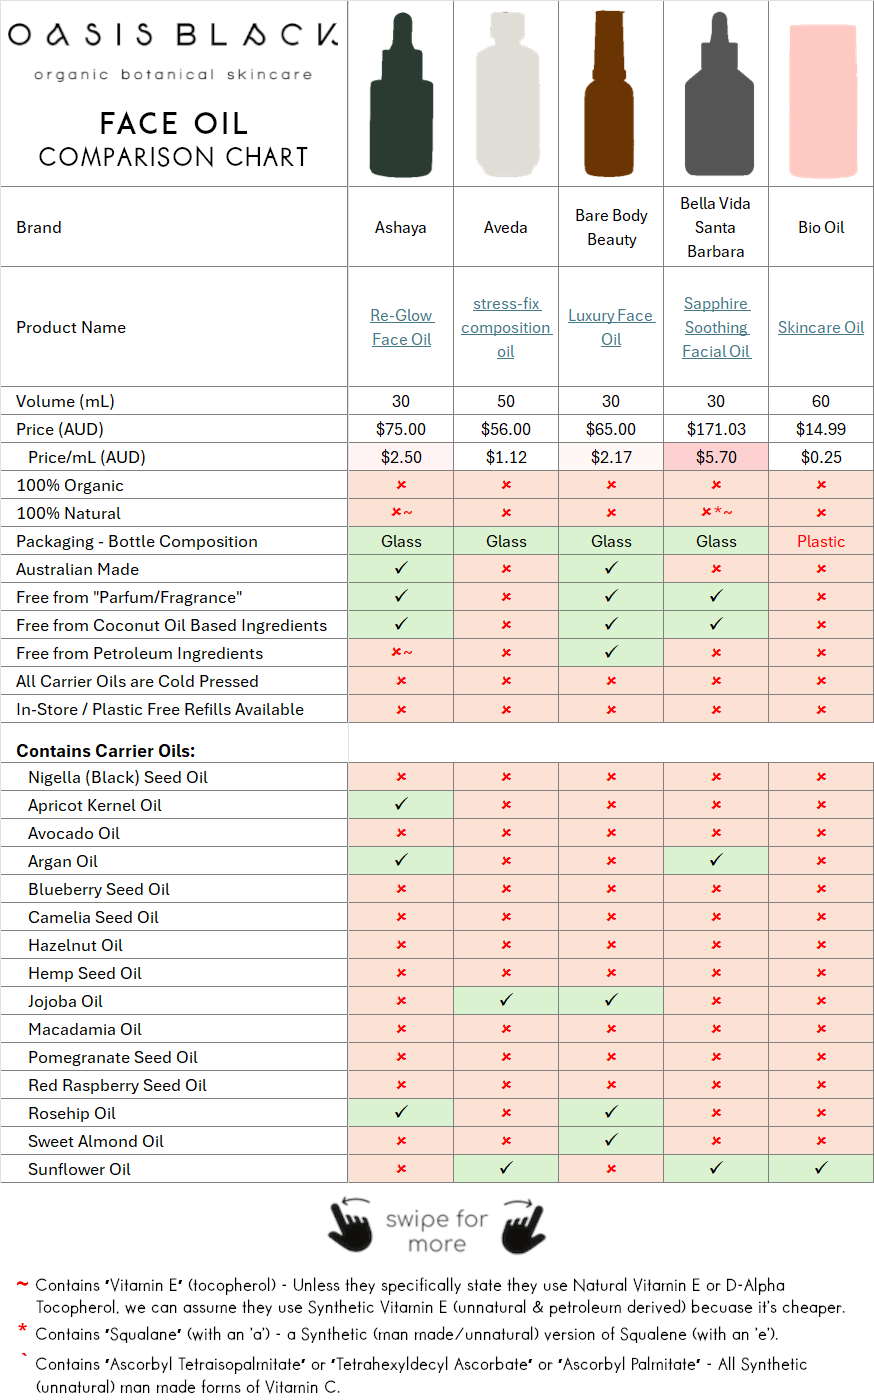Click the Oasis Black logo
The height and width of the screenshot is (1400, 874).
173,50
